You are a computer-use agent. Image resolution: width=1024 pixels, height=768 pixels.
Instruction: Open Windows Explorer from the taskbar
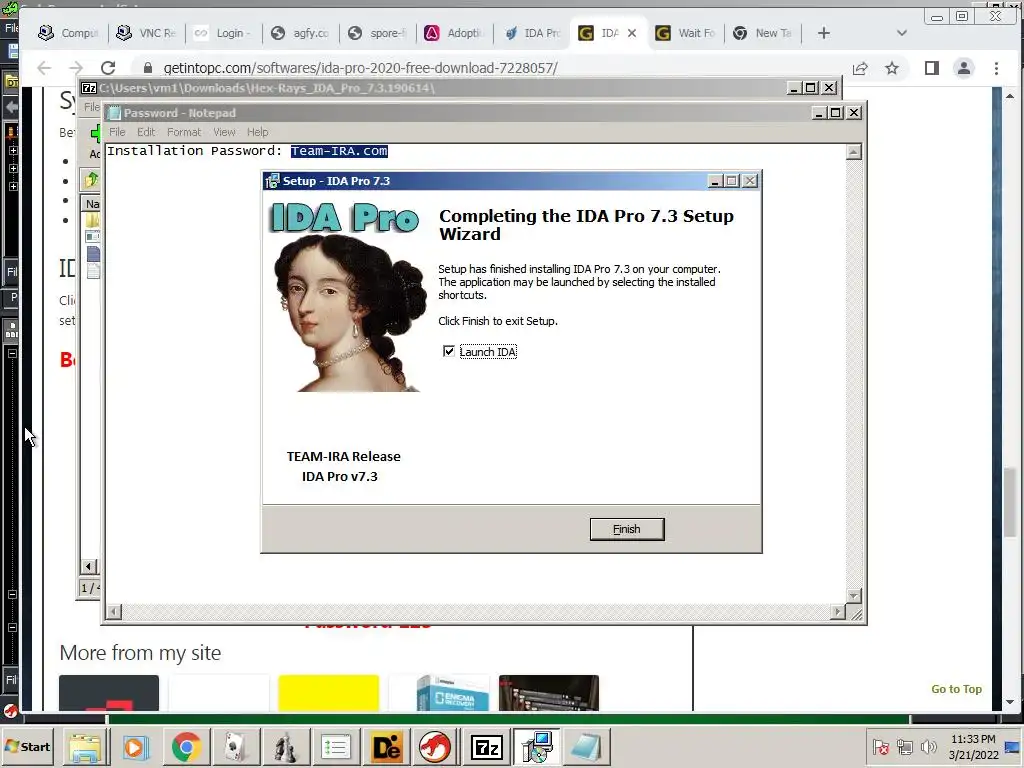click(86, 747)
